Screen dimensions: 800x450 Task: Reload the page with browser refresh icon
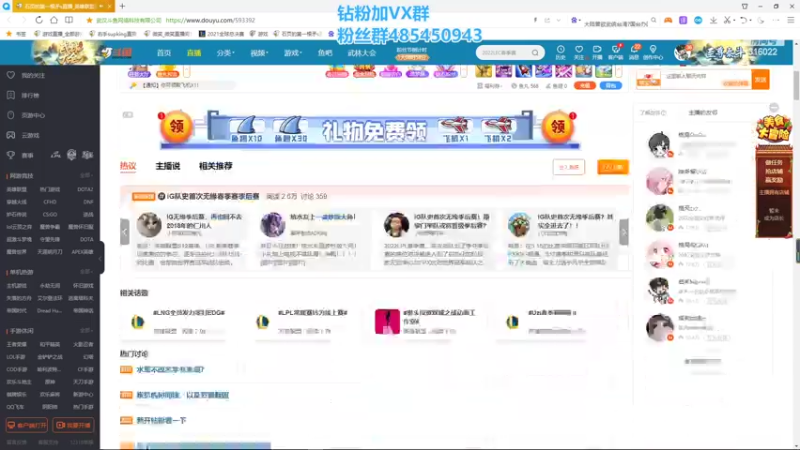(x=39, y=20)
